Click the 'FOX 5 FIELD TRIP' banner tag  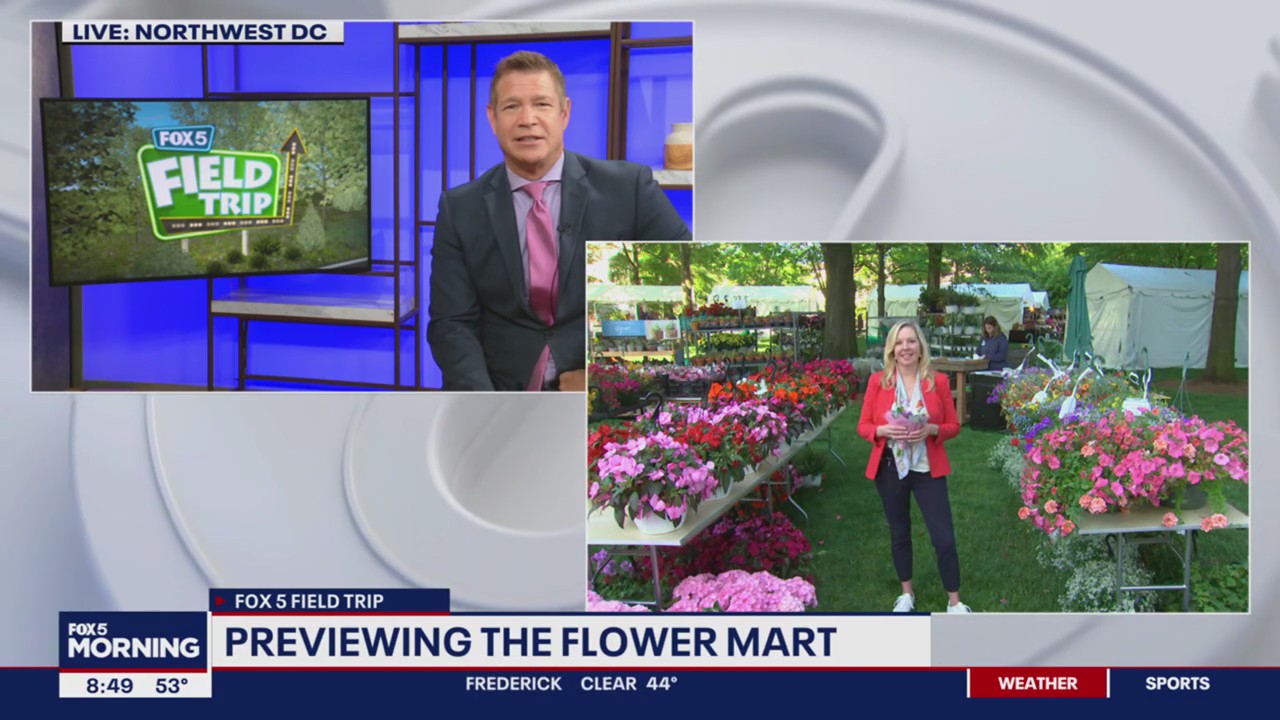tap(329, 601)
